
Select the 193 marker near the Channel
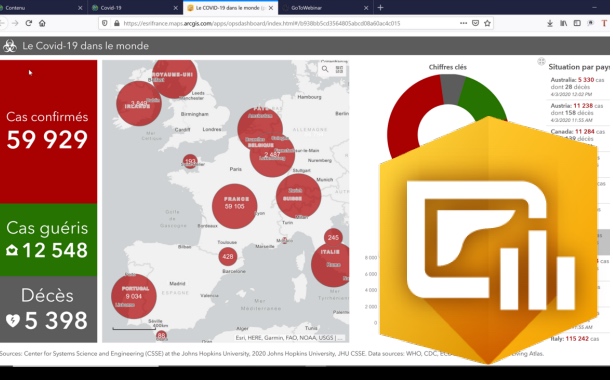[x=190, y=161]
